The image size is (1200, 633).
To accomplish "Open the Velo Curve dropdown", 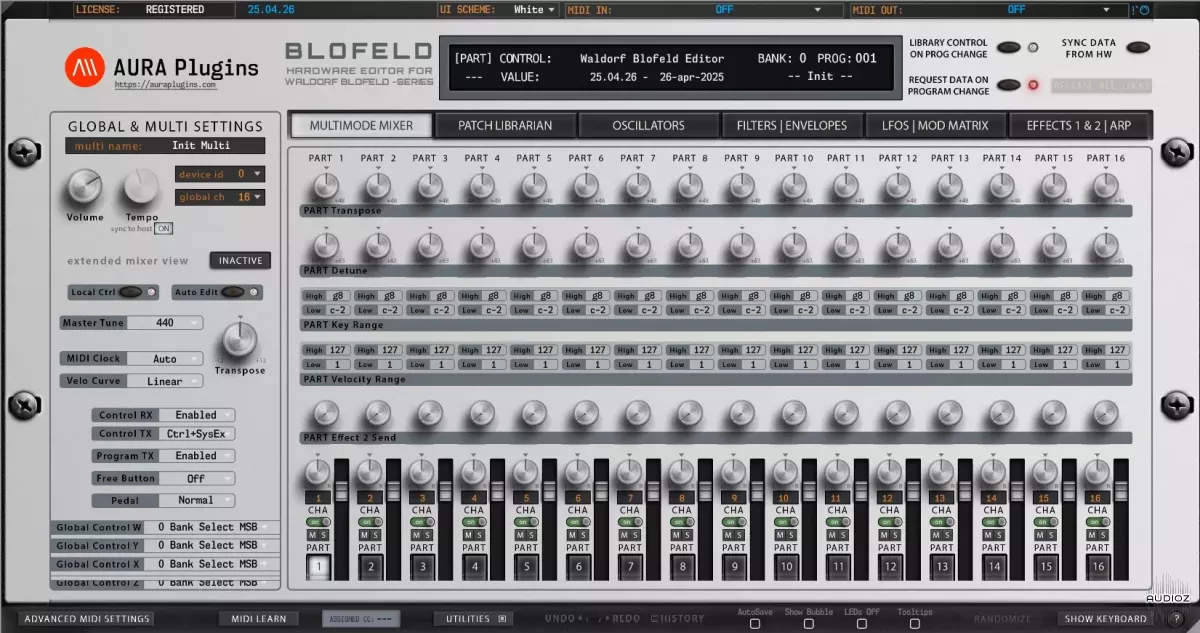I will [164, 381].
